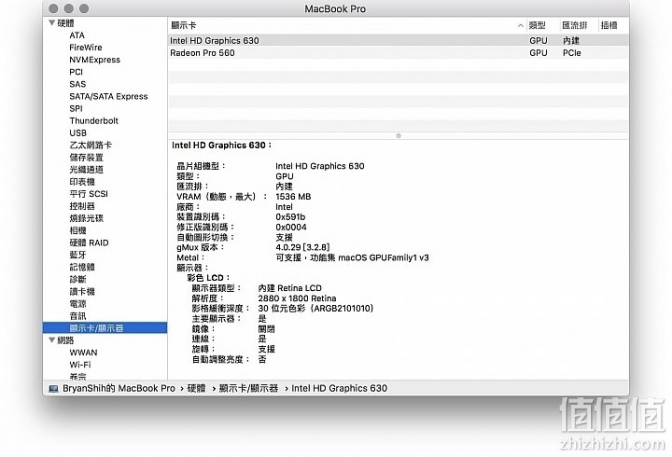The image size is (672, 457).
Task: Select 平行 SCSI in sidebar
Action: (x=89, y=194)
